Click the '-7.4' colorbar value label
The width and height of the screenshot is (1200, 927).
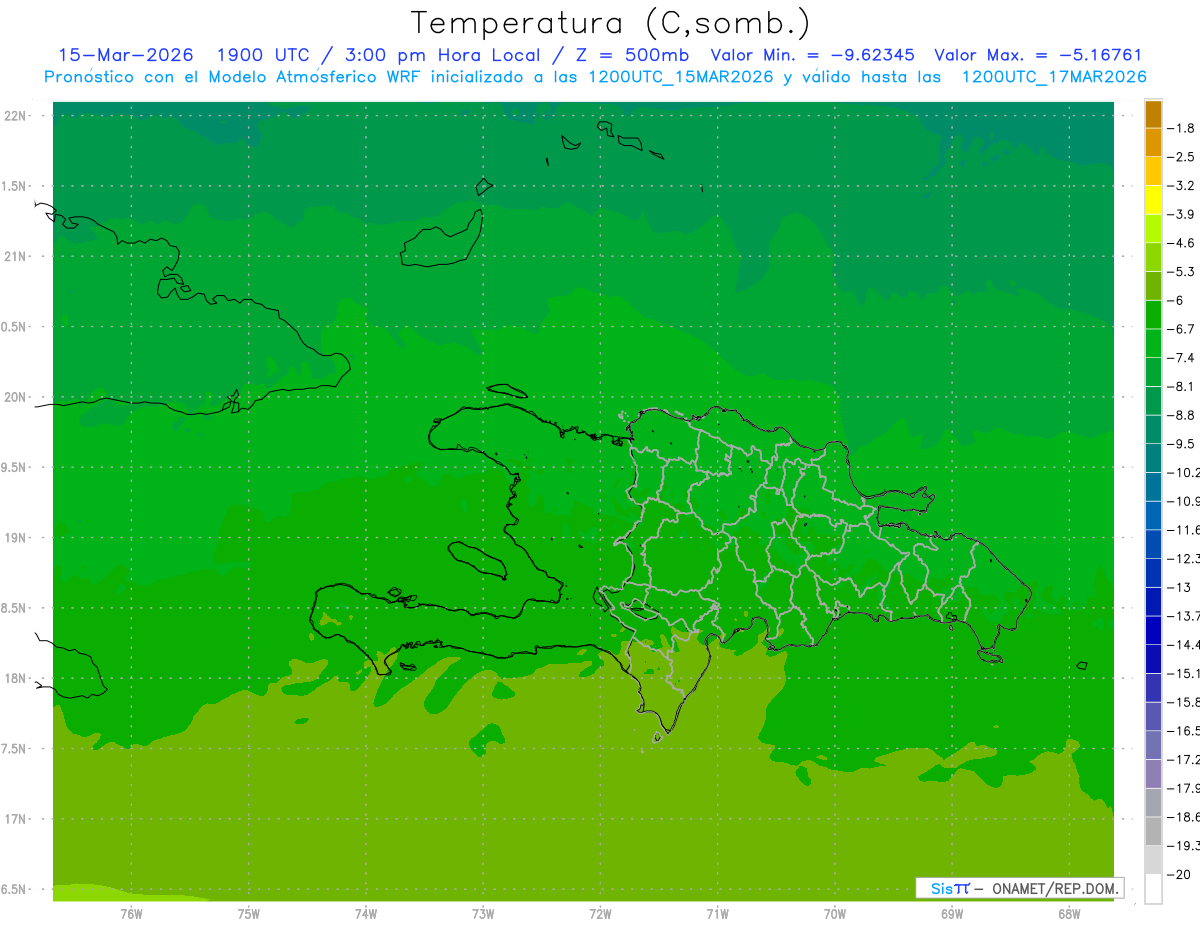[1181, 357]
